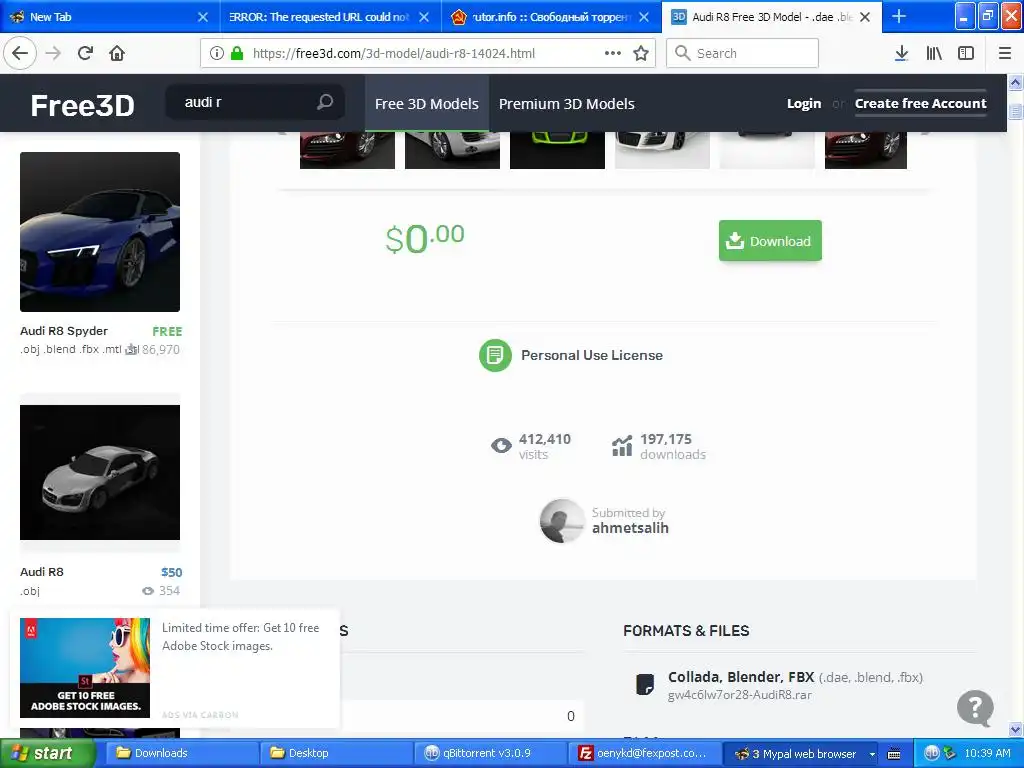Switch to Desktop folder in taskbar
The height and width of the screenshot is (768, 1024).
point(336,754)
